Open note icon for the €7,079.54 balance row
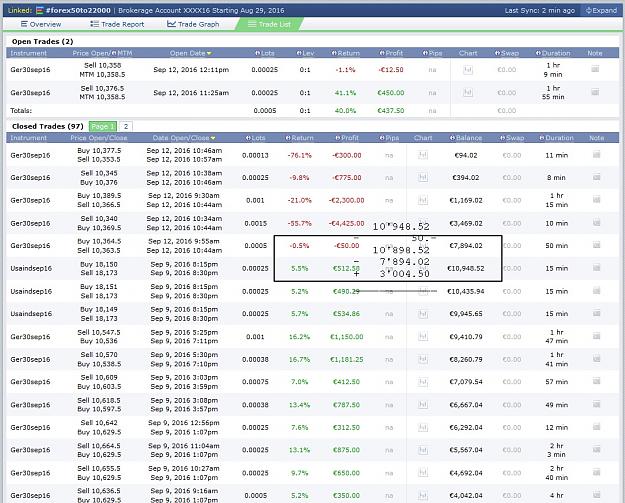The width and height of the screenshot is (625, 503). (x=596, y=381)
